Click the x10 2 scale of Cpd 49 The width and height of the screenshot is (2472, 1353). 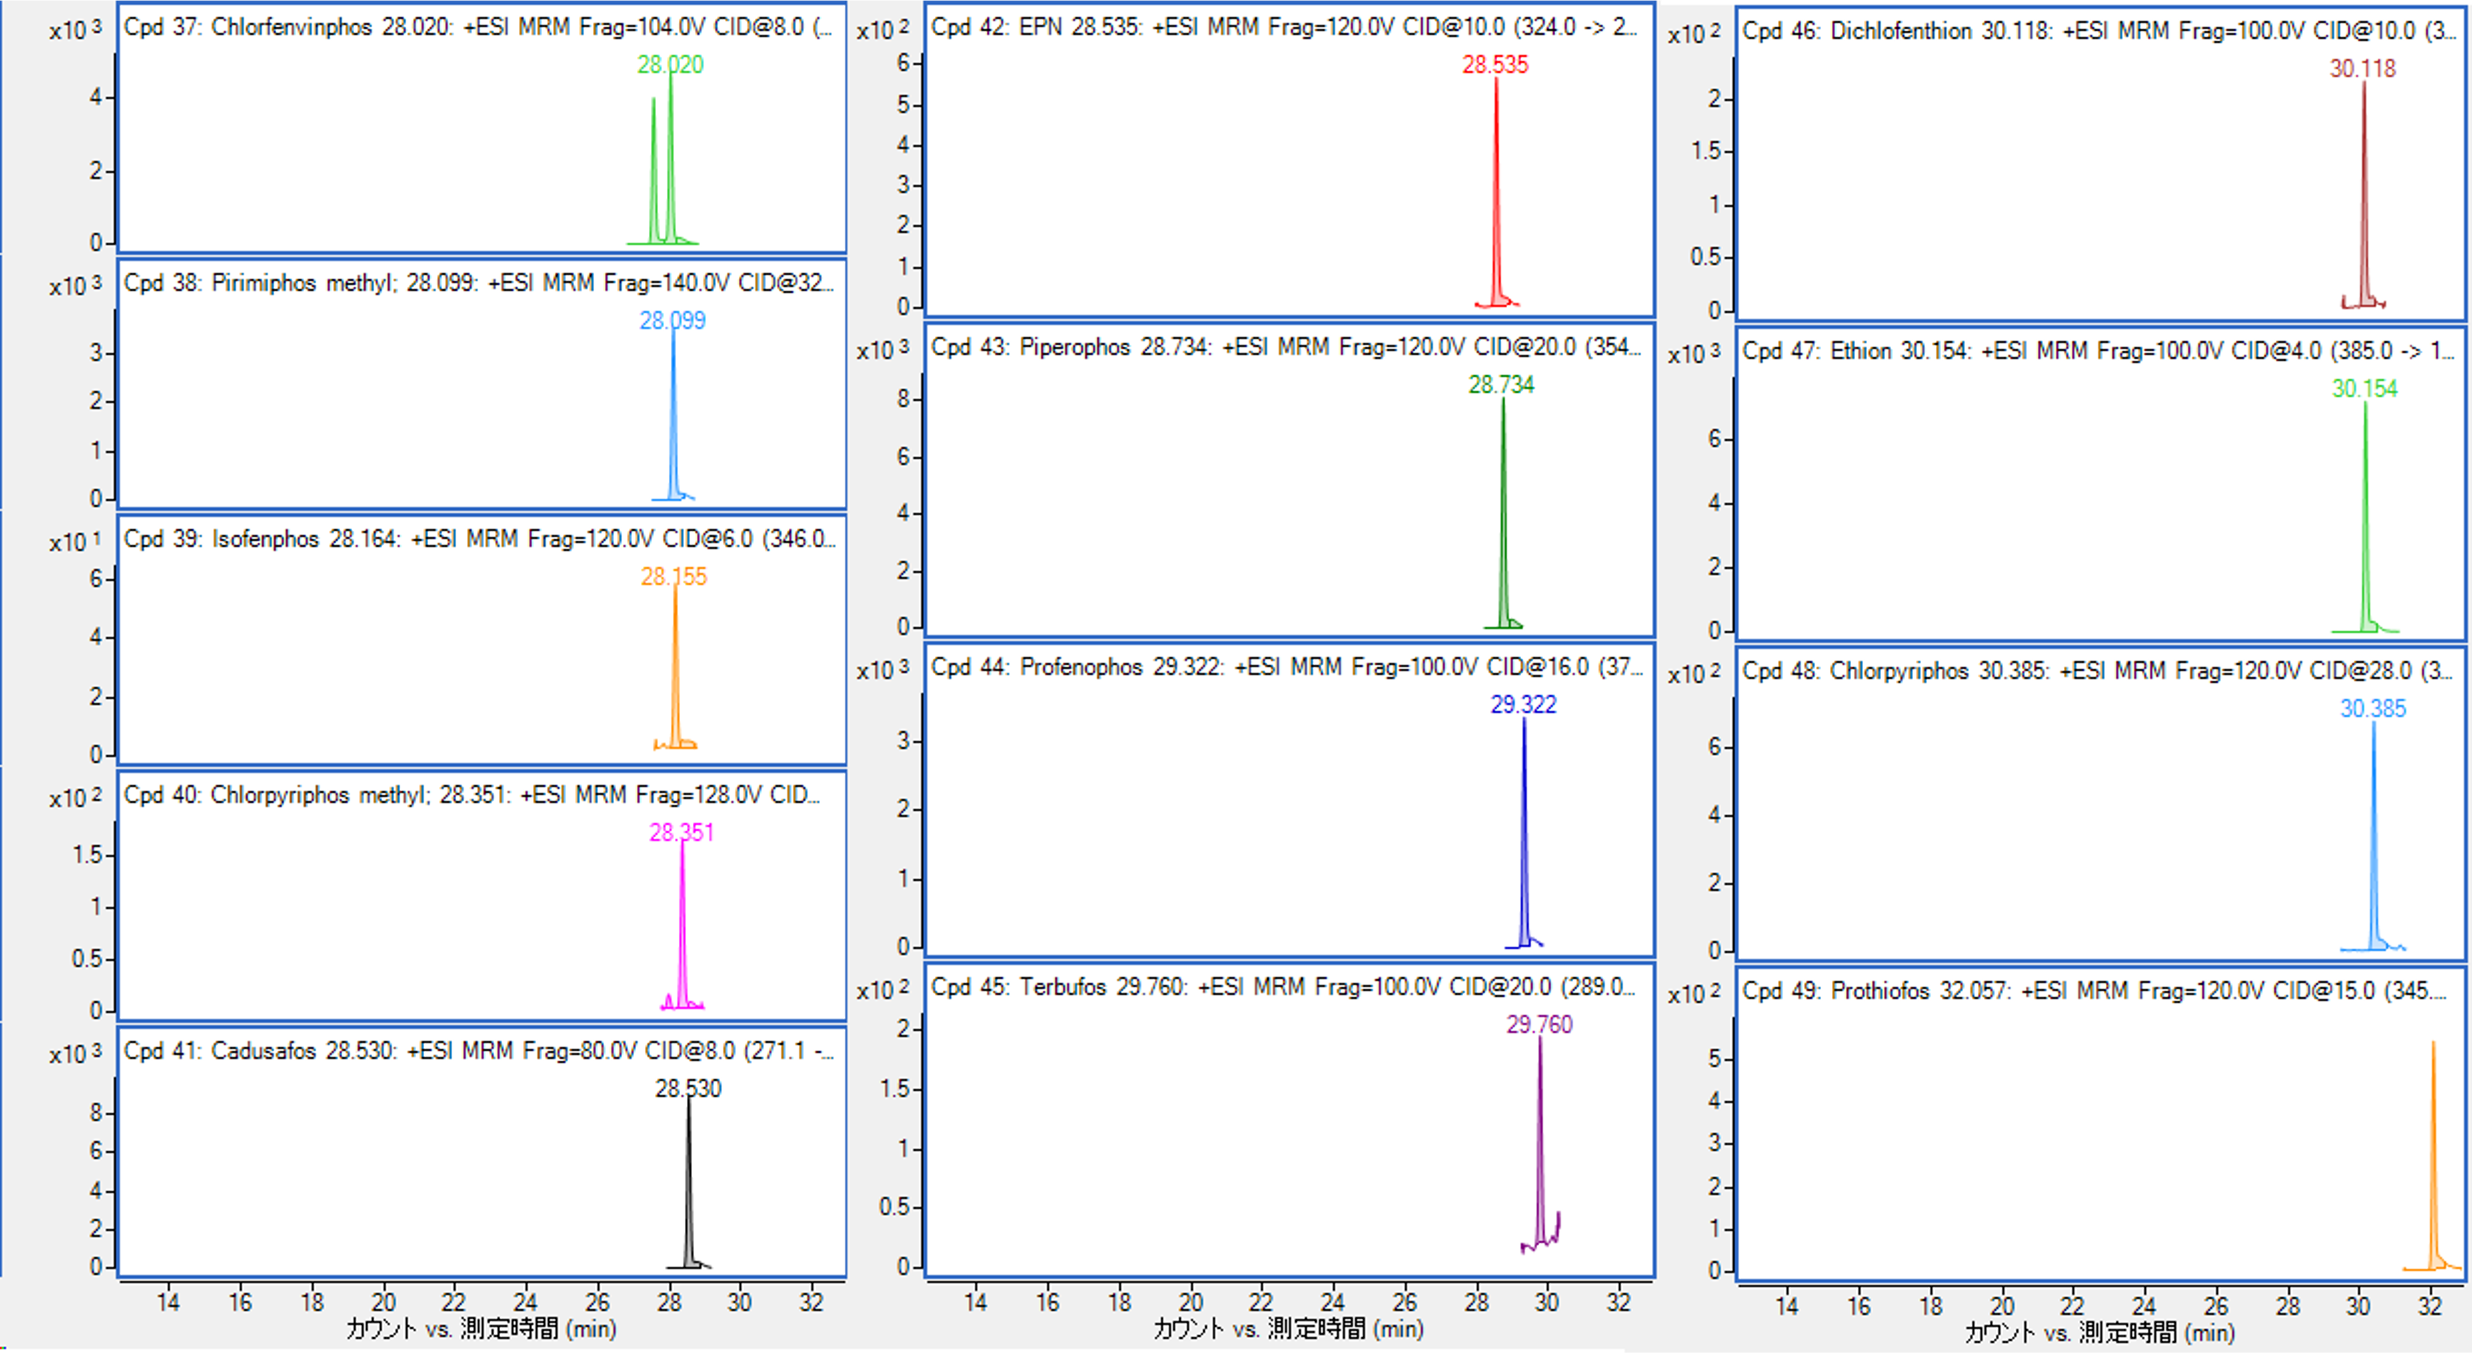(1695, 993)
